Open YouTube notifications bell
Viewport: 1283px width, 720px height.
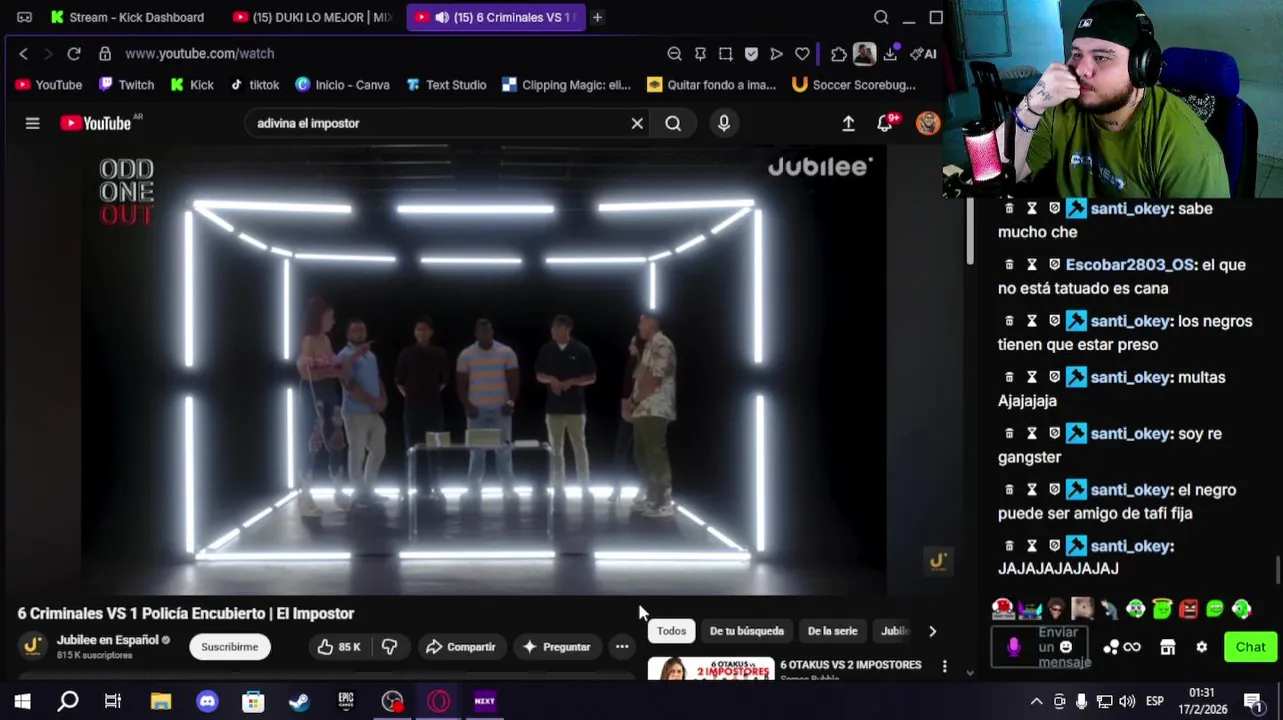(x=885, y=123)
